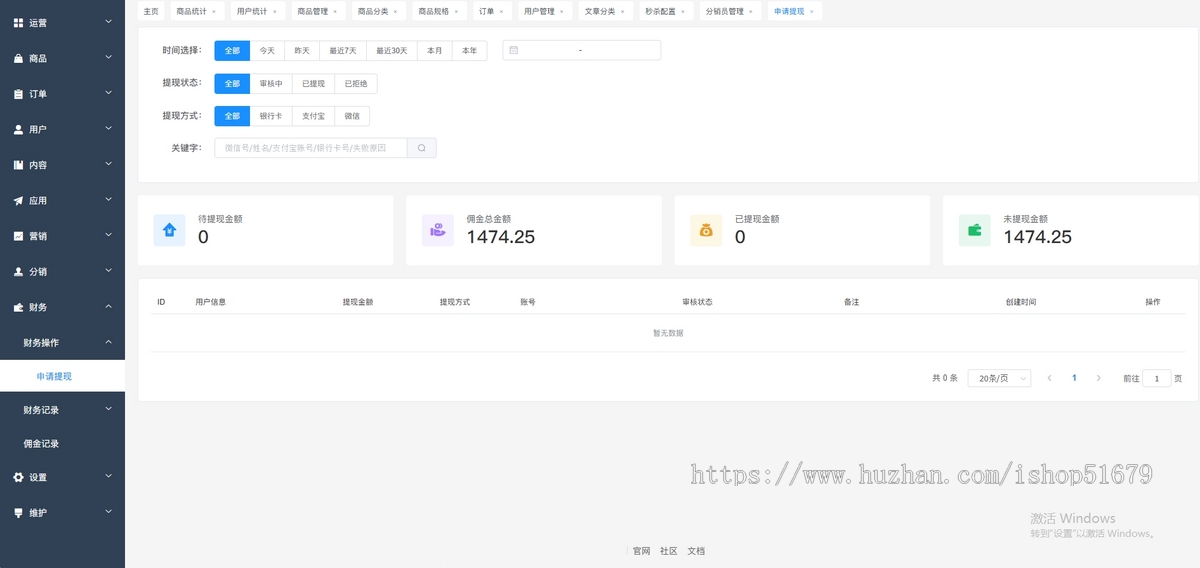Click the keyword search magnifier button

(422, 148)
